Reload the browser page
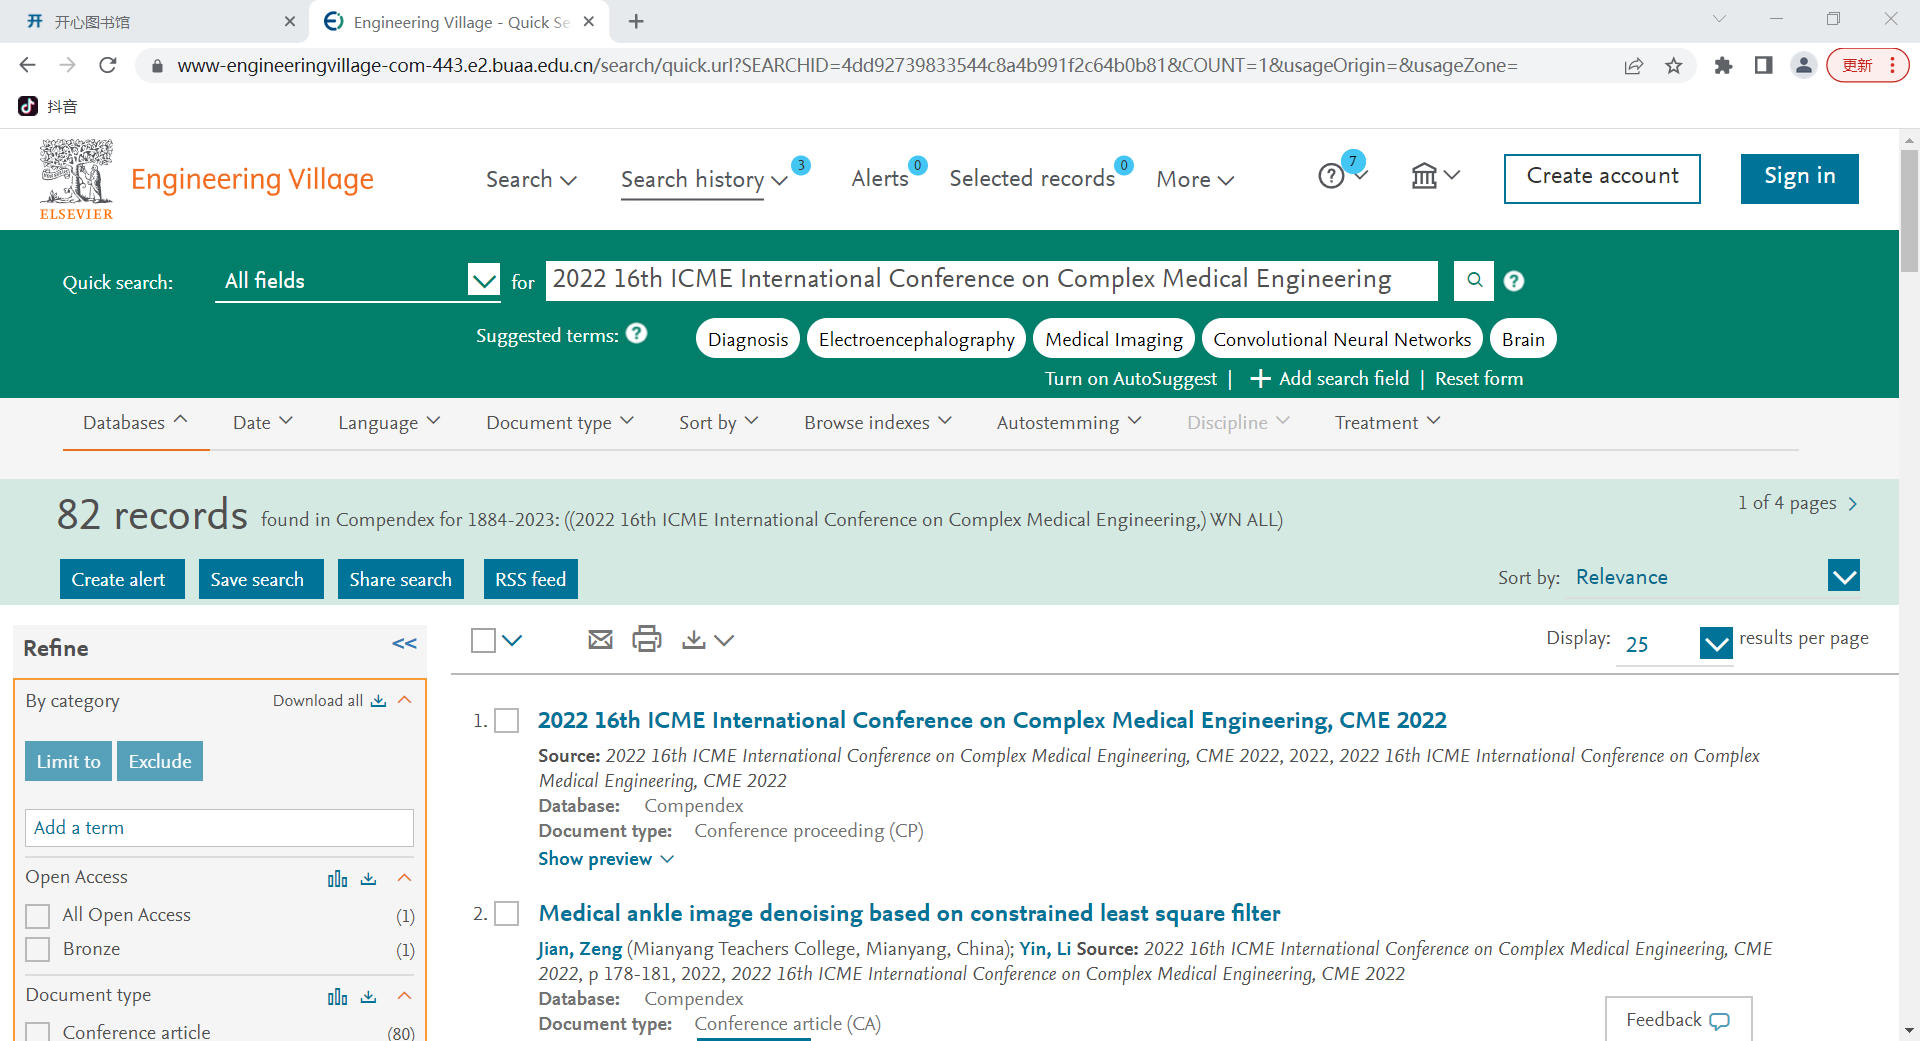The width and height of the screenshot is (1920, 1041). [108, 65]
